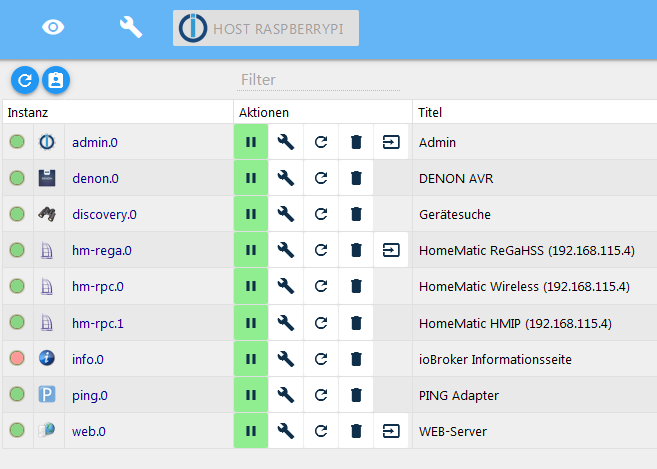Restart the admin.0 instance
657x469 pixels.
pyautogui.click(x=321, y=142)
